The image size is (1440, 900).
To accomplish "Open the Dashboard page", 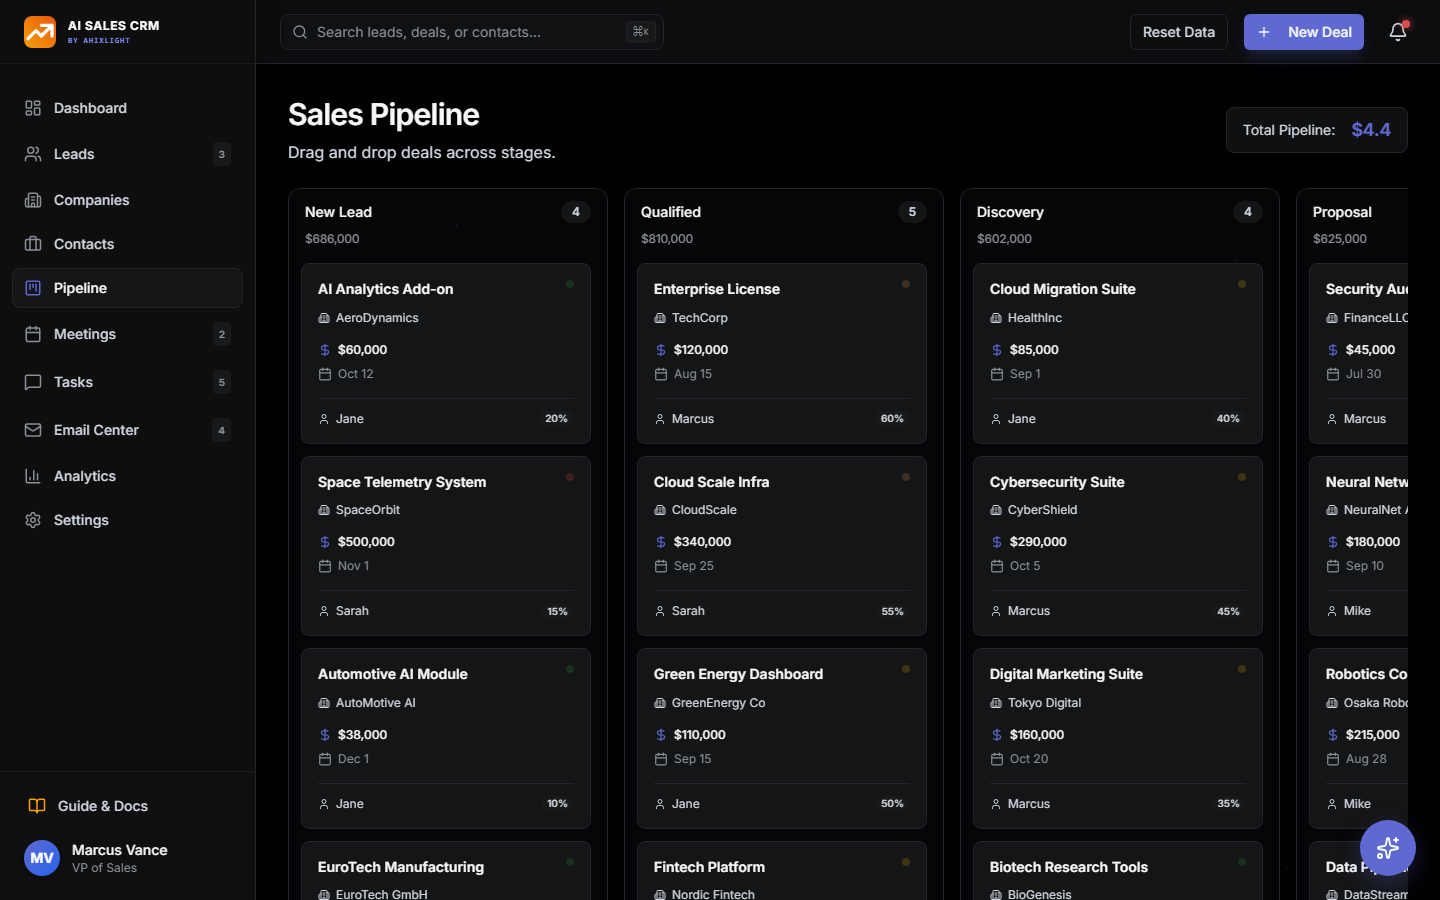I will pos(127,108).
